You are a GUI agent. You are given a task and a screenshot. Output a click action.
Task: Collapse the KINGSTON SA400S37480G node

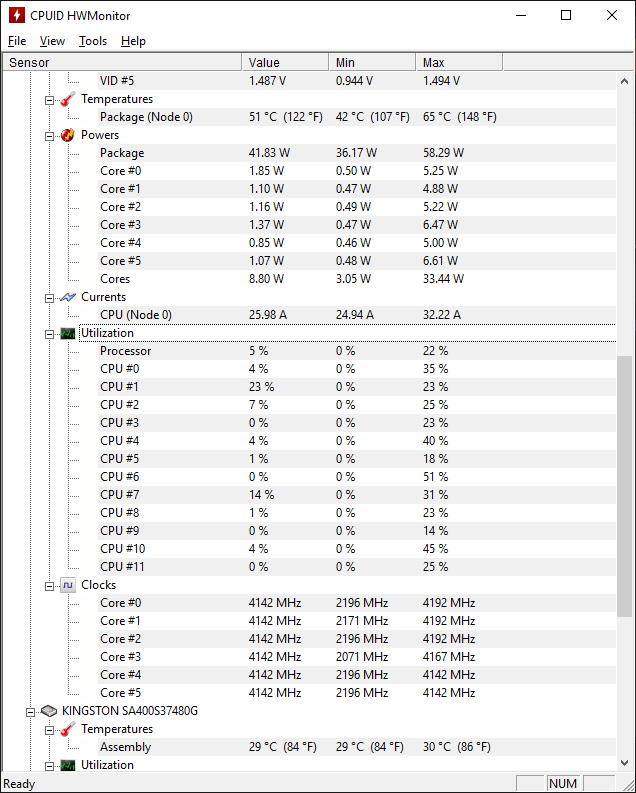click(x=30, y=712)
